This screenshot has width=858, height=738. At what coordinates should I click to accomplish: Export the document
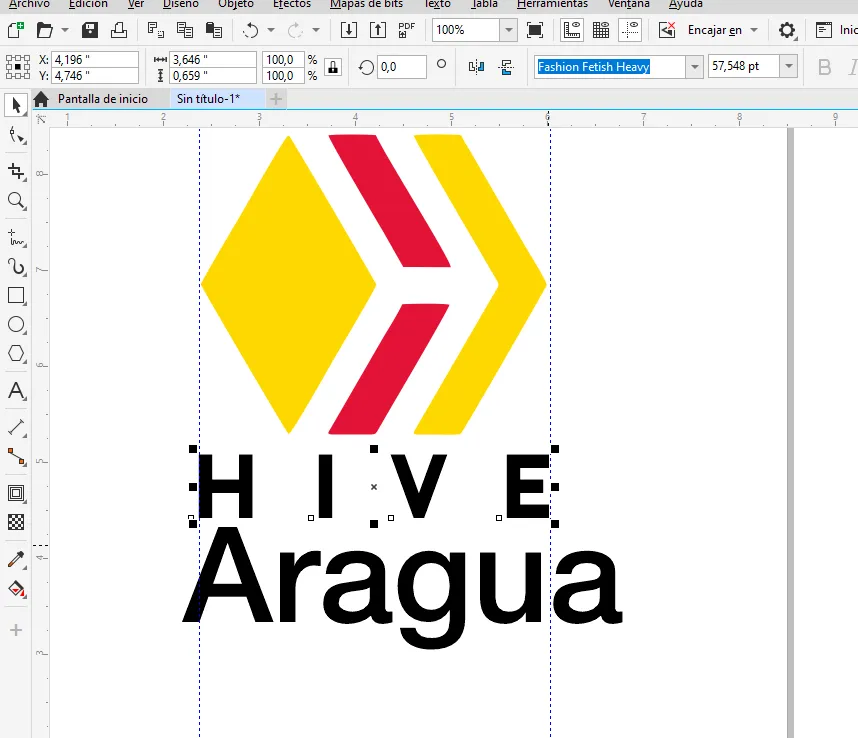[378, 30]
